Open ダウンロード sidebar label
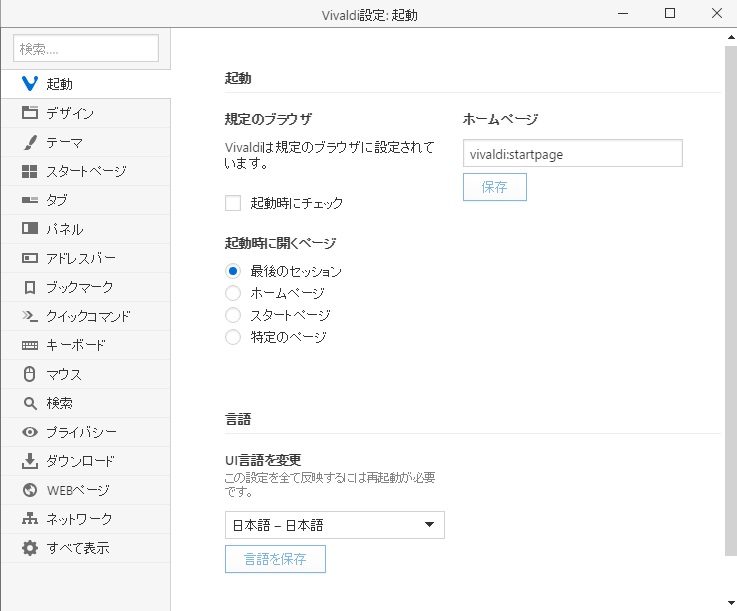The image size is (737, 611). point(80,461)
